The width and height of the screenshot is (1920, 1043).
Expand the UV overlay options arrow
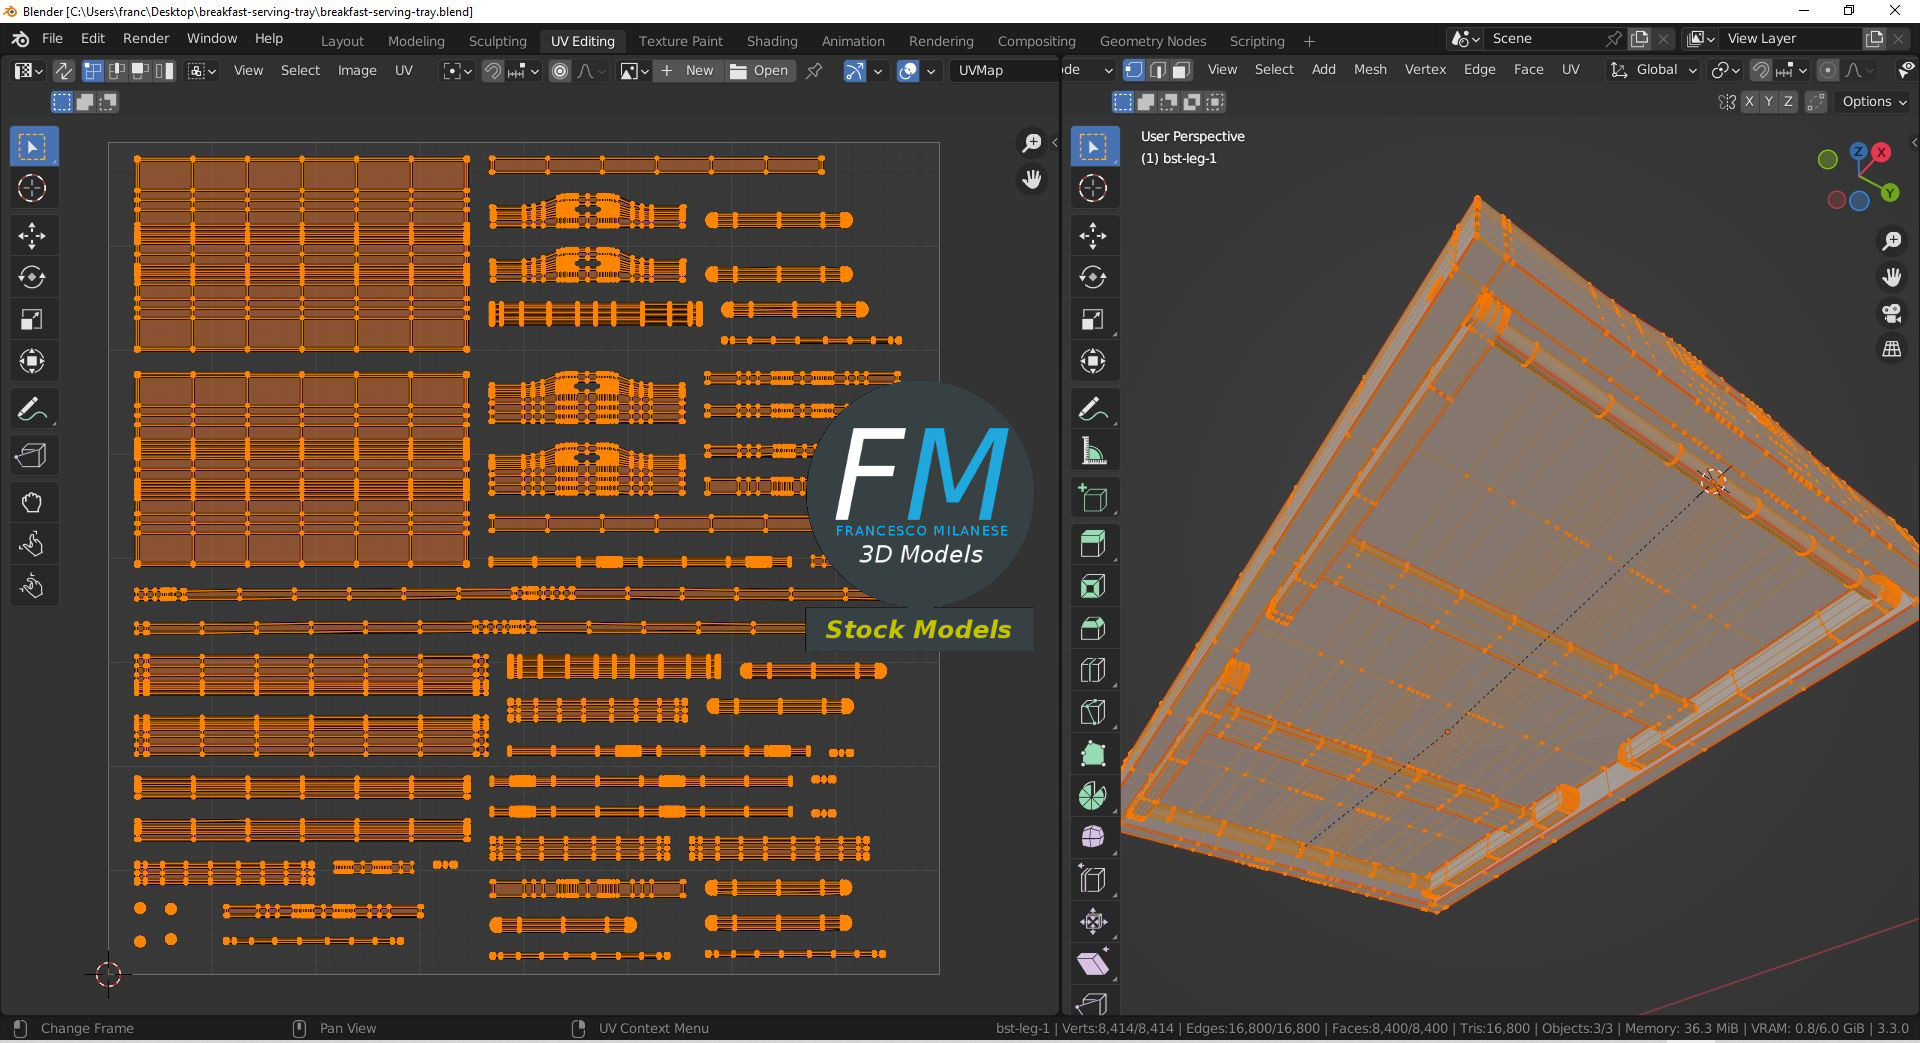(x=931, y=71)
